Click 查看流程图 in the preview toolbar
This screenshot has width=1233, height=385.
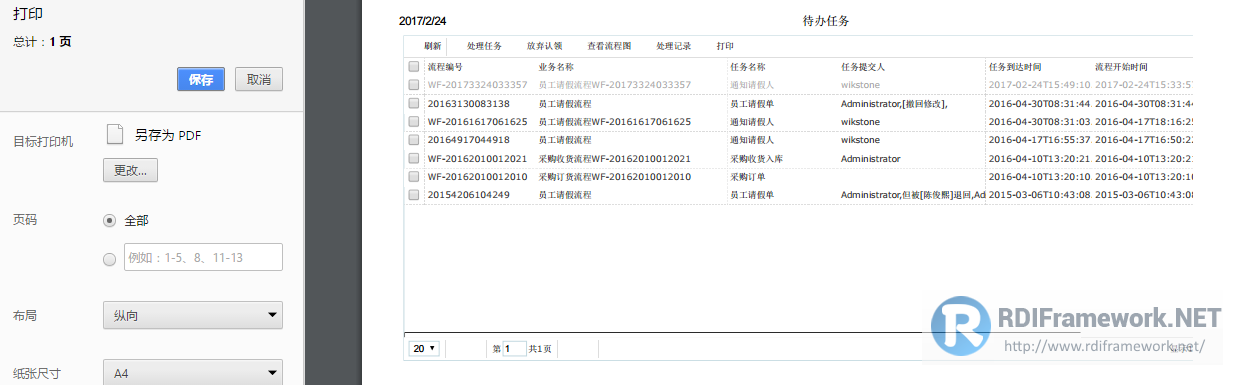pos(609,46)
